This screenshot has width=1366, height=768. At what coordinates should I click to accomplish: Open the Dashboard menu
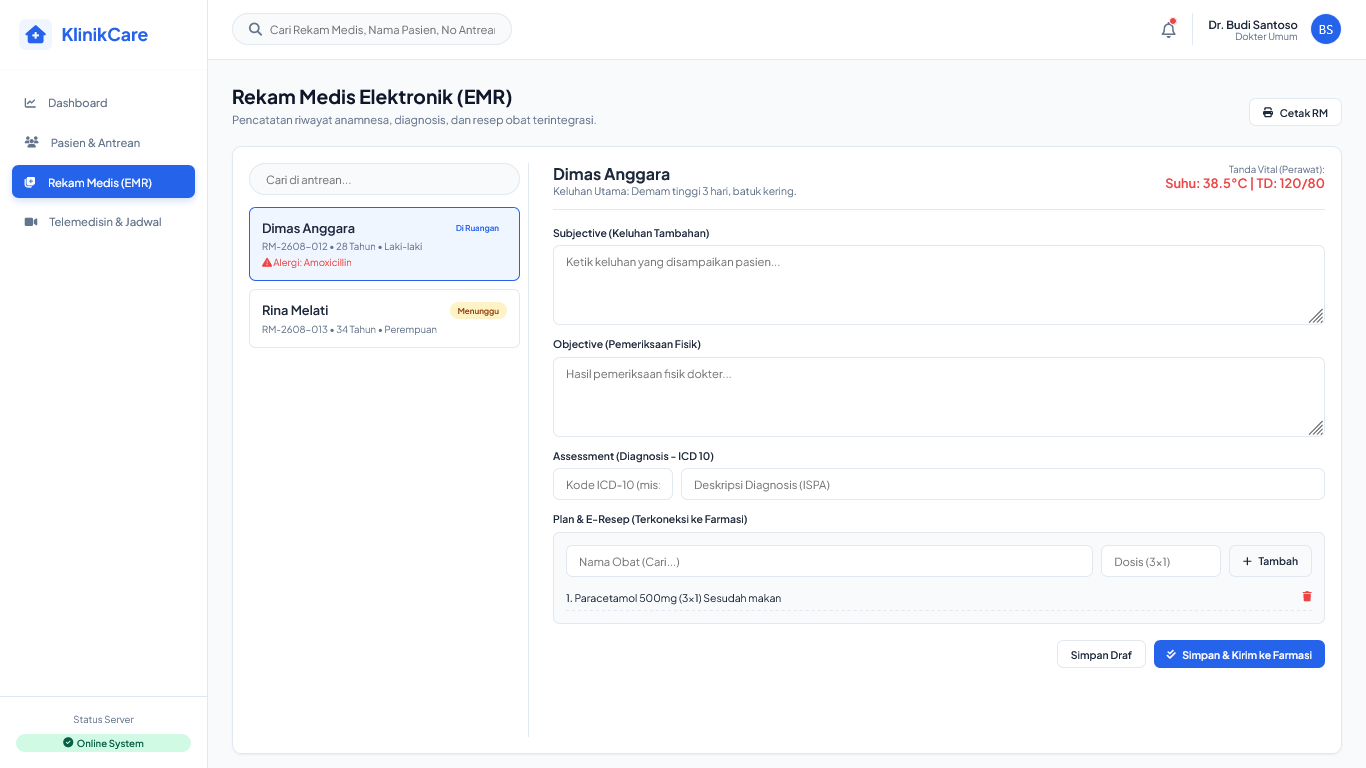pos(104,103)
